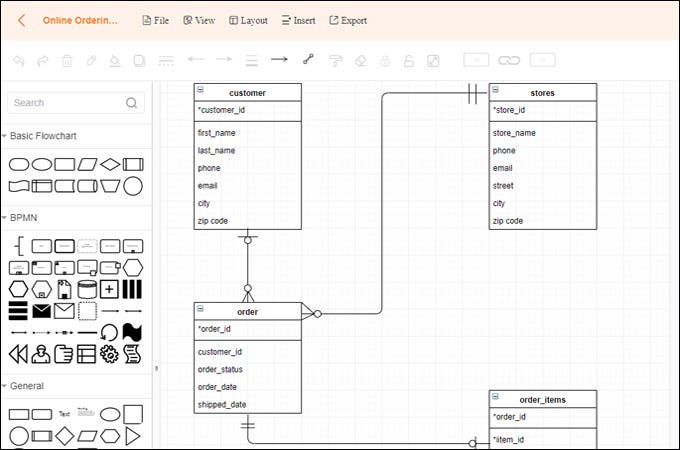The height and width of the screenshot is (450, 680).
Task: Open the View menu
Action: click(x=199, y=20)
